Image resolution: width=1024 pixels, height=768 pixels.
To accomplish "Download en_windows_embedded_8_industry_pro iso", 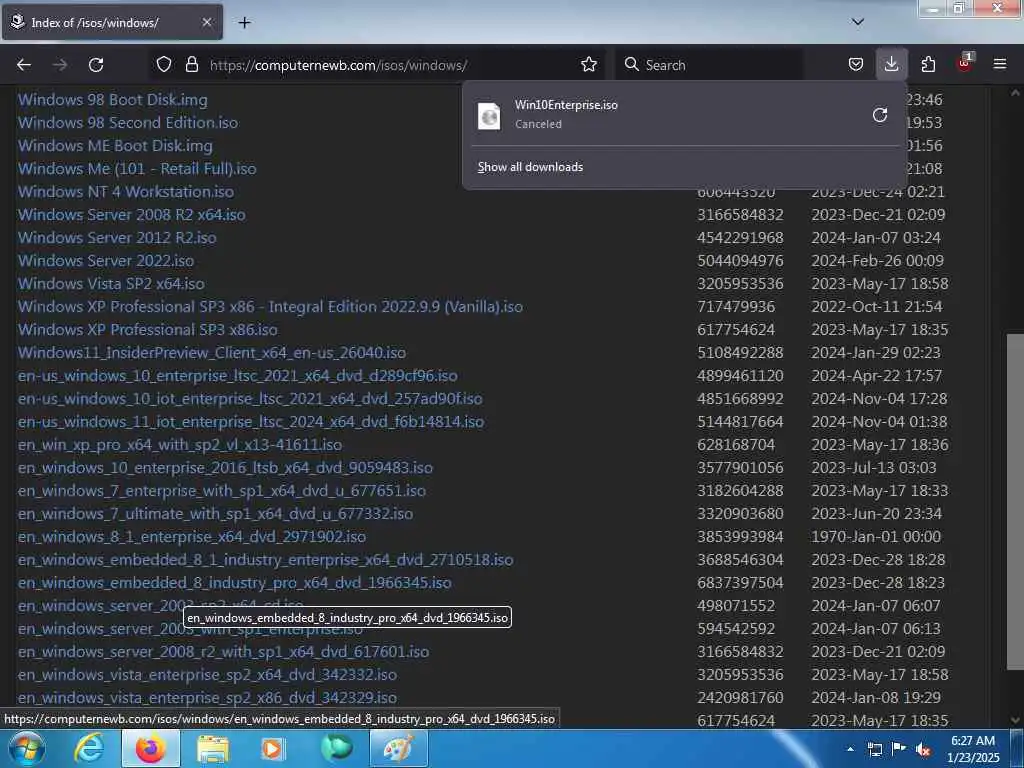I will click(x=234, y=583).
